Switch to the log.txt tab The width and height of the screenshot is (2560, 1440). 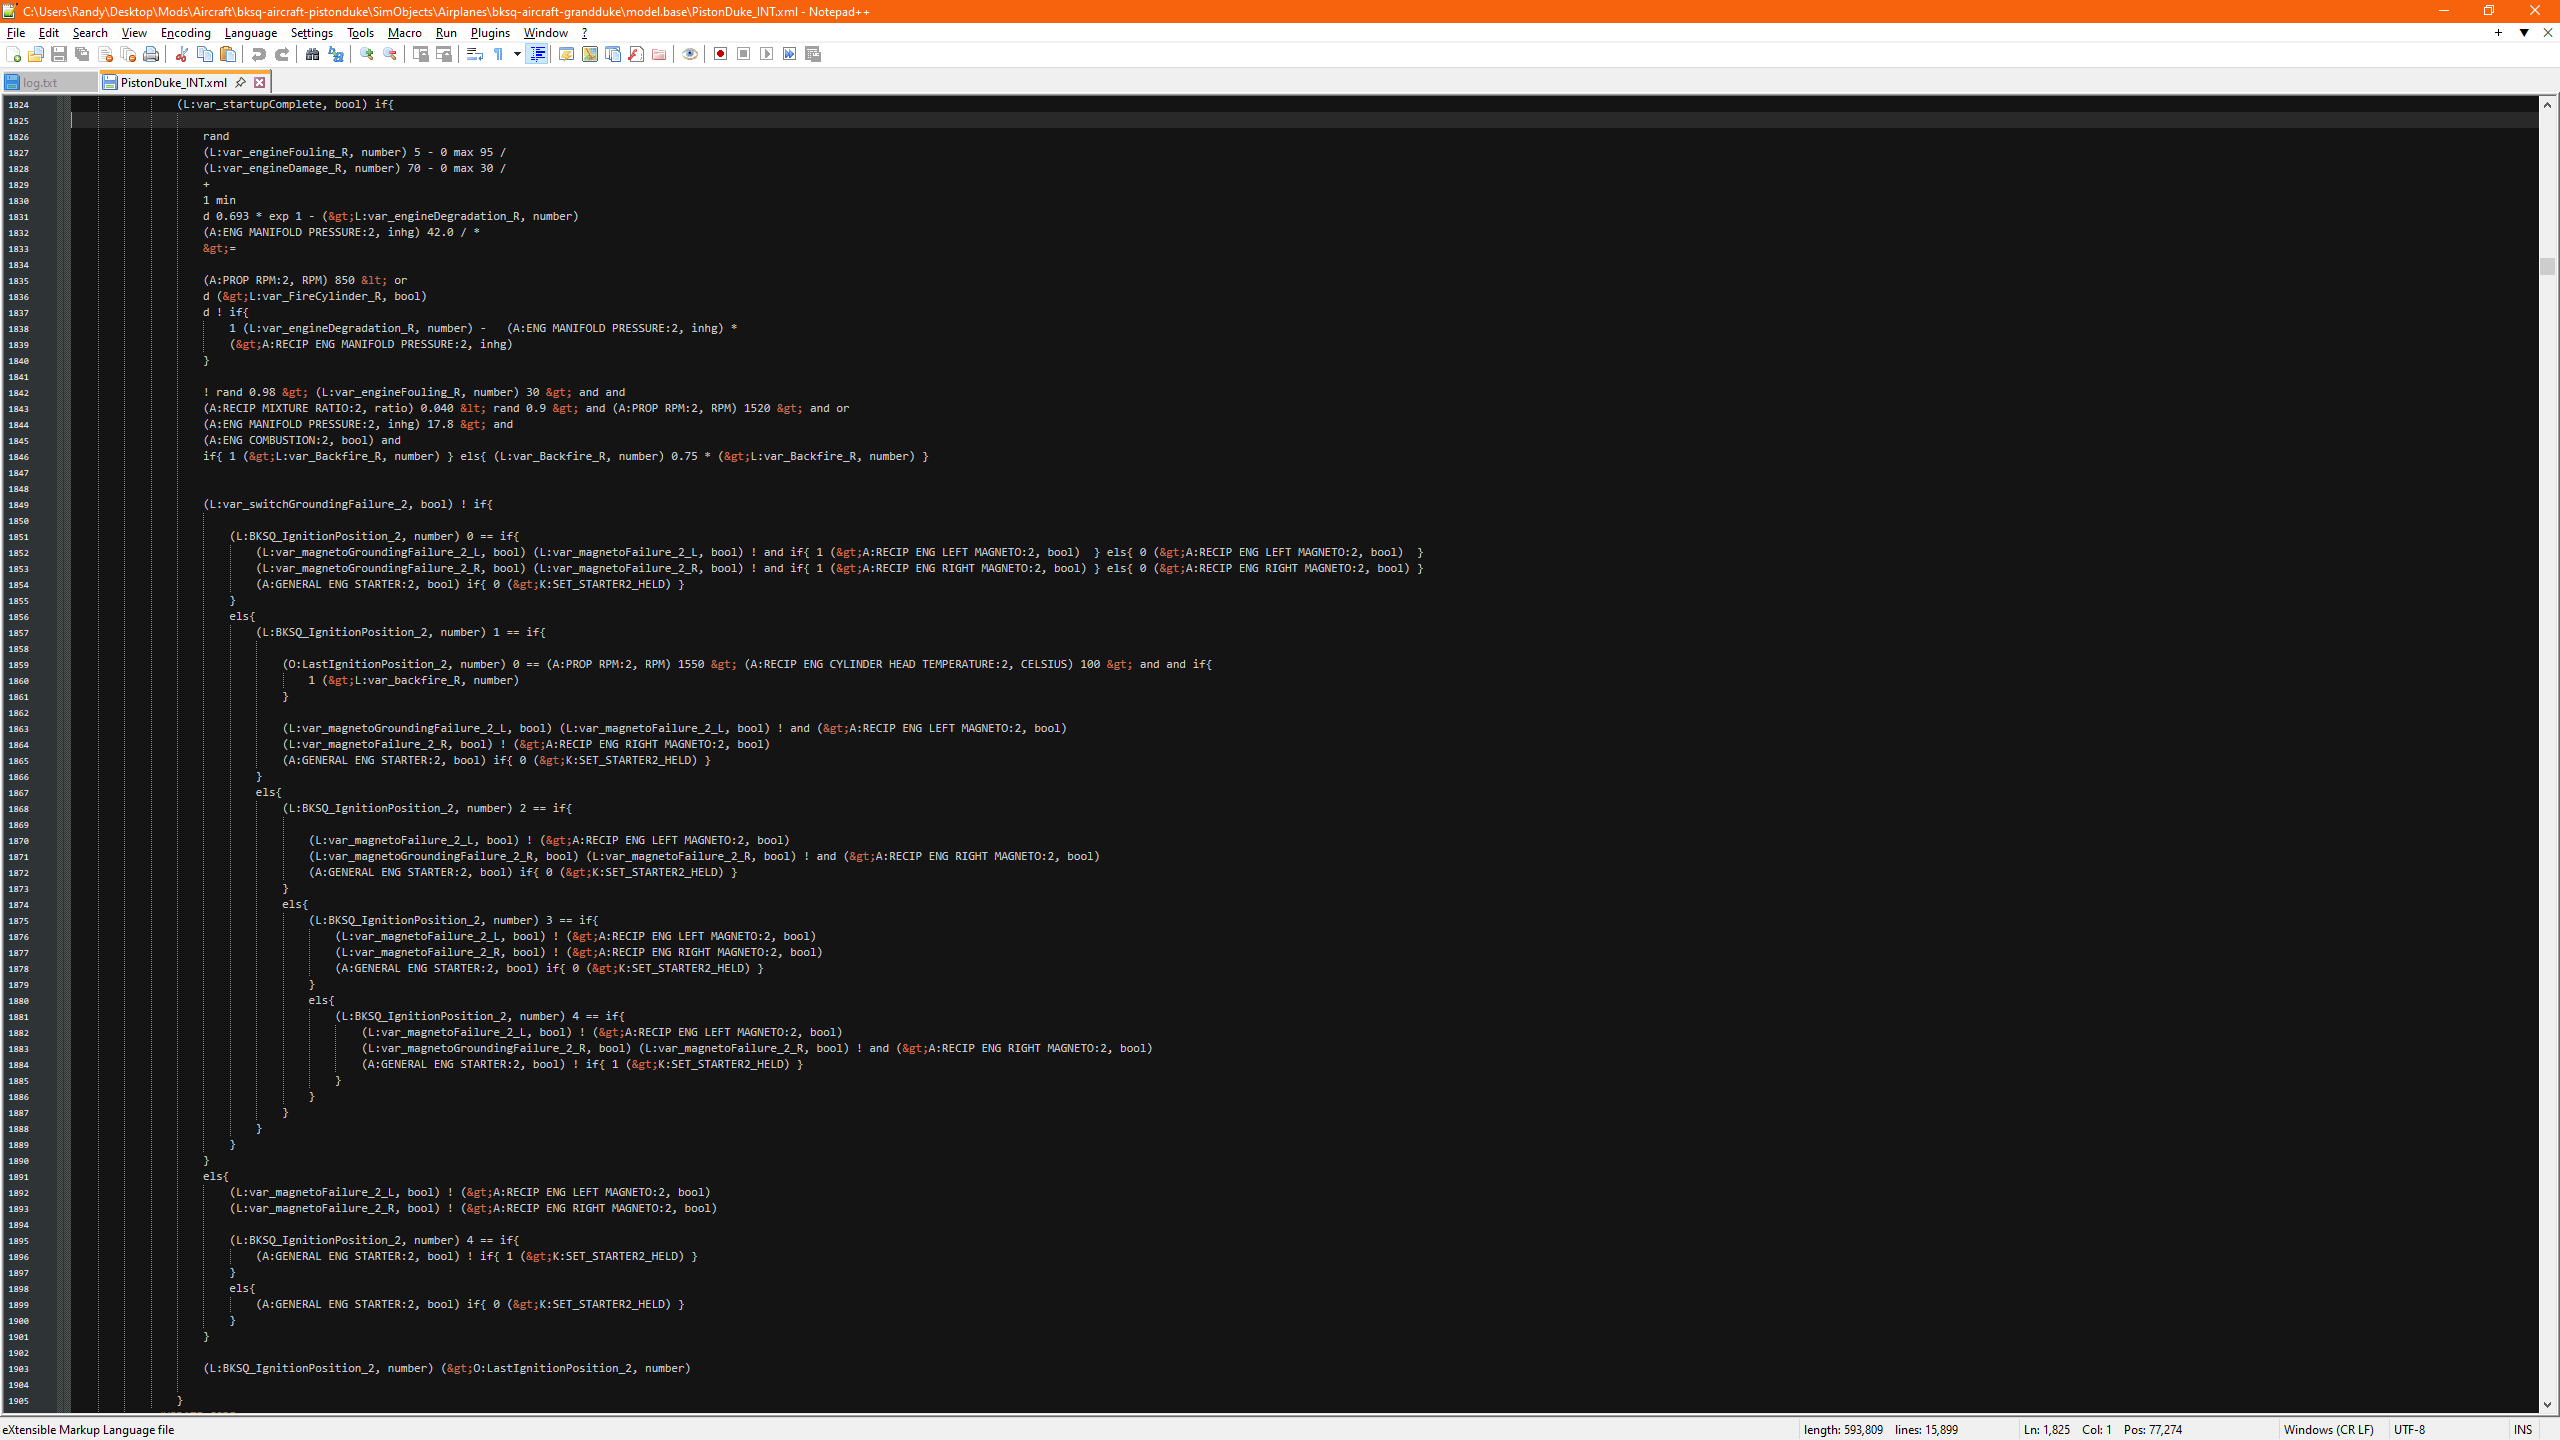tap(40, 82)
